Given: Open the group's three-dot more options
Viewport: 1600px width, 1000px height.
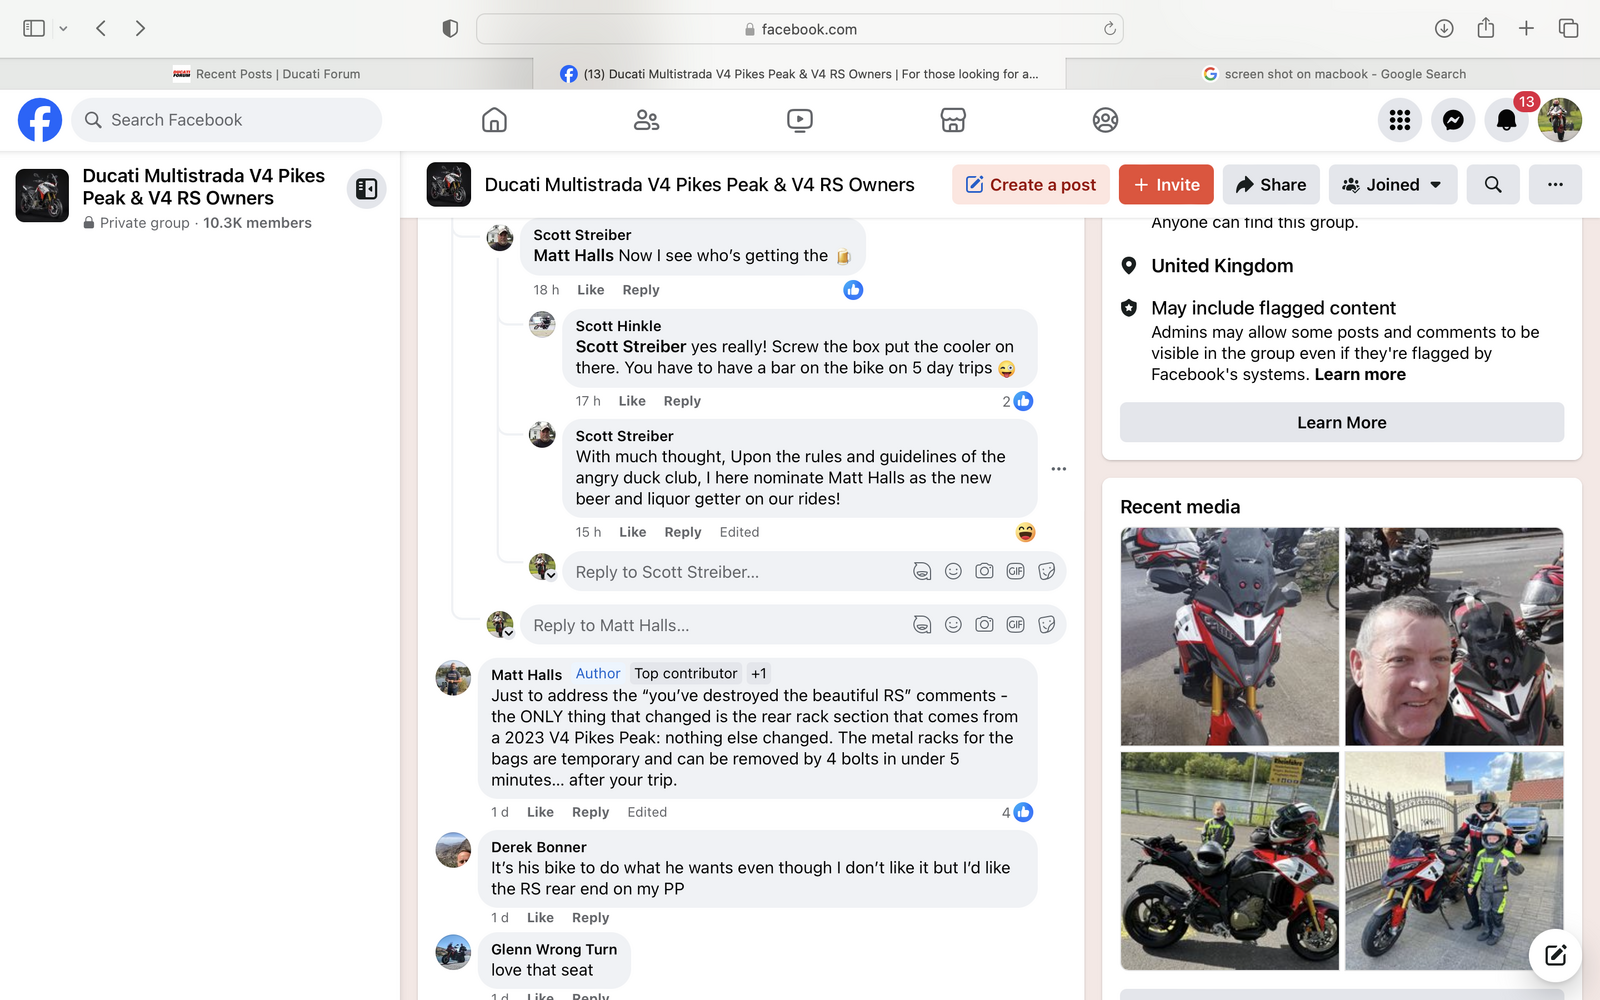Looking at the screenshot, I should pyautogui.click(x=1555, y=185).
